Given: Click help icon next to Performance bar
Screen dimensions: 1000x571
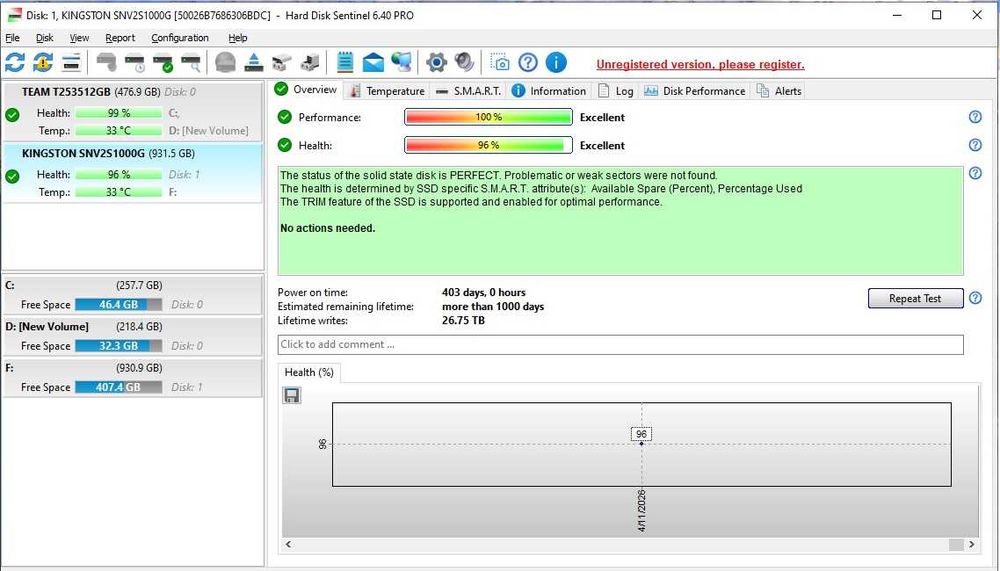Looking at the screenshot, I should [x=975, y=117].
